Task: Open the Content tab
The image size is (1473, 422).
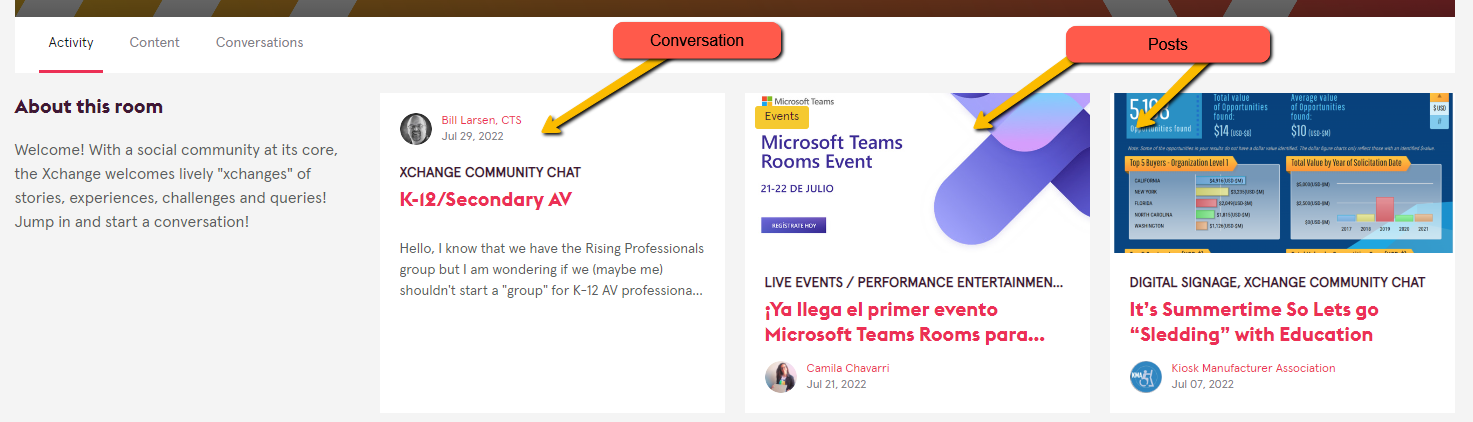Action: click(155, 43)
